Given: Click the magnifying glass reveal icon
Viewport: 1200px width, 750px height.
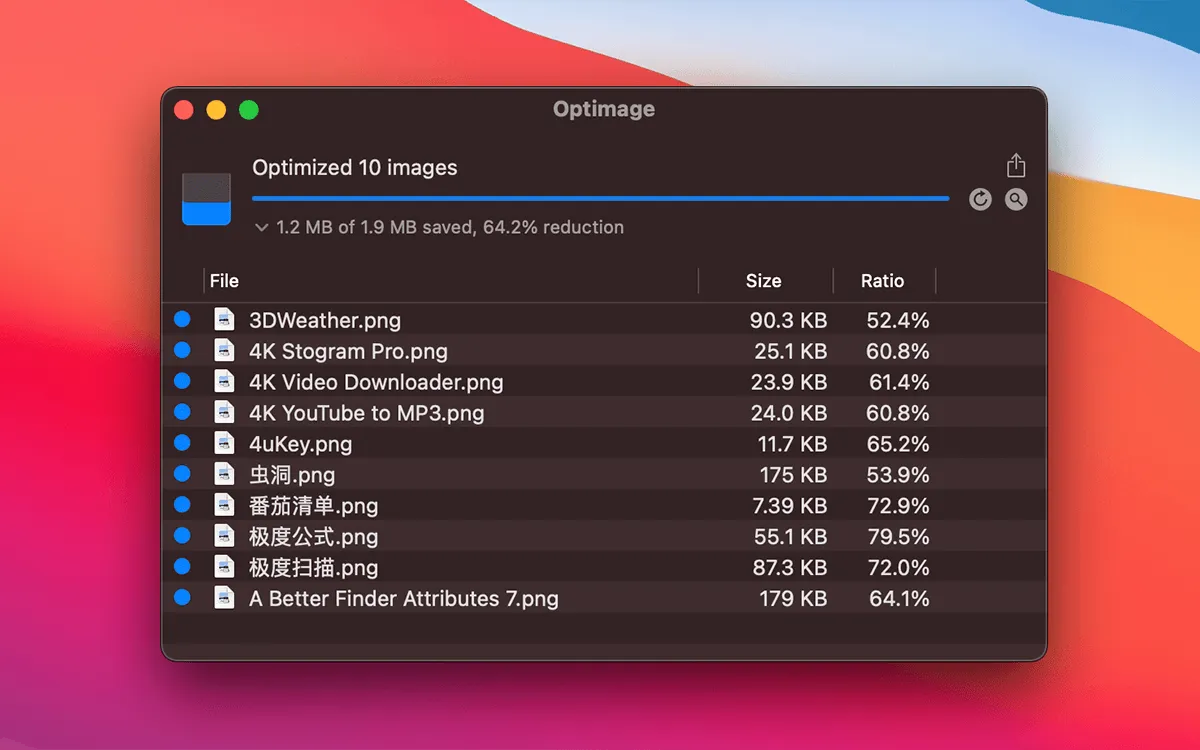Looking at the screenshot, I should click(1016, 199).
